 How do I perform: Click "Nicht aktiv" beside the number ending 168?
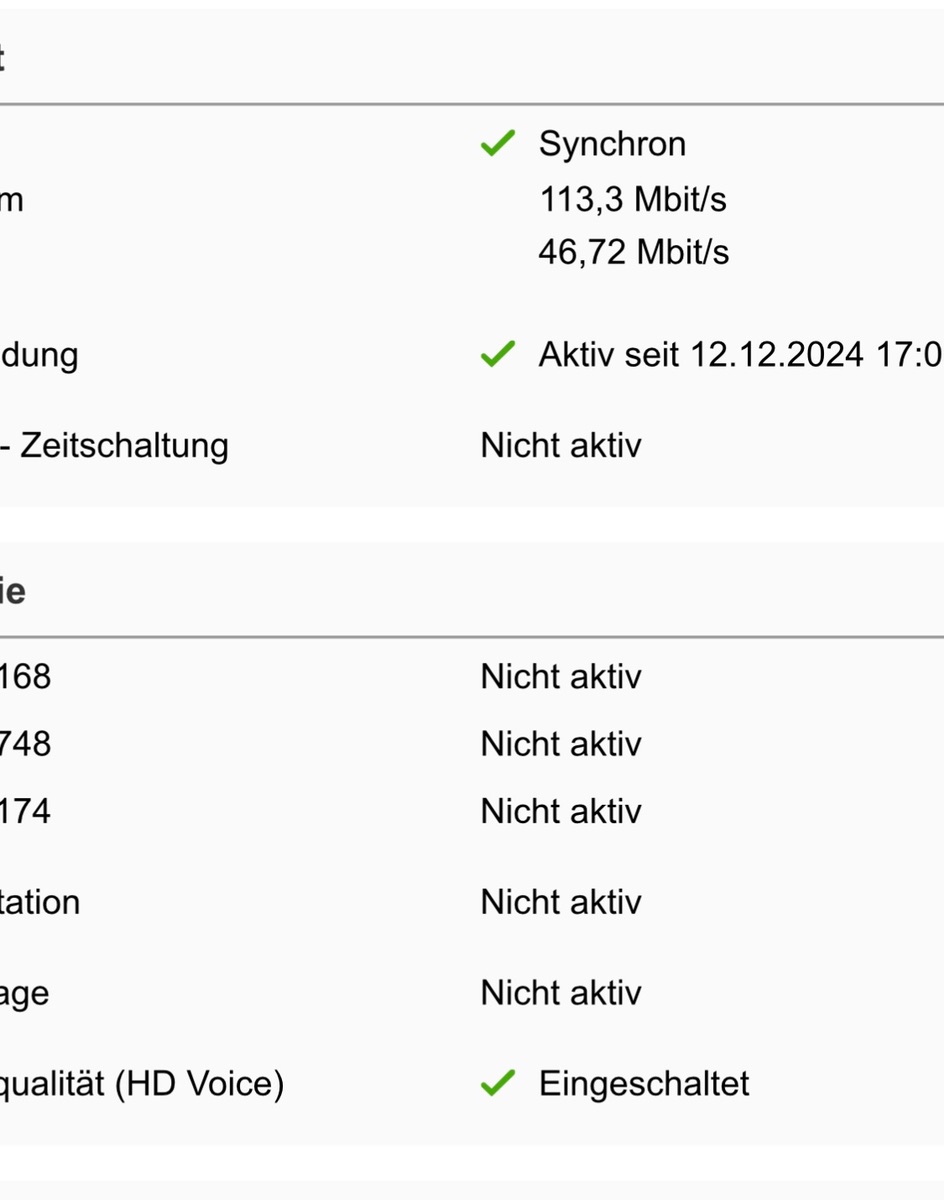click(x=560, y=677)
